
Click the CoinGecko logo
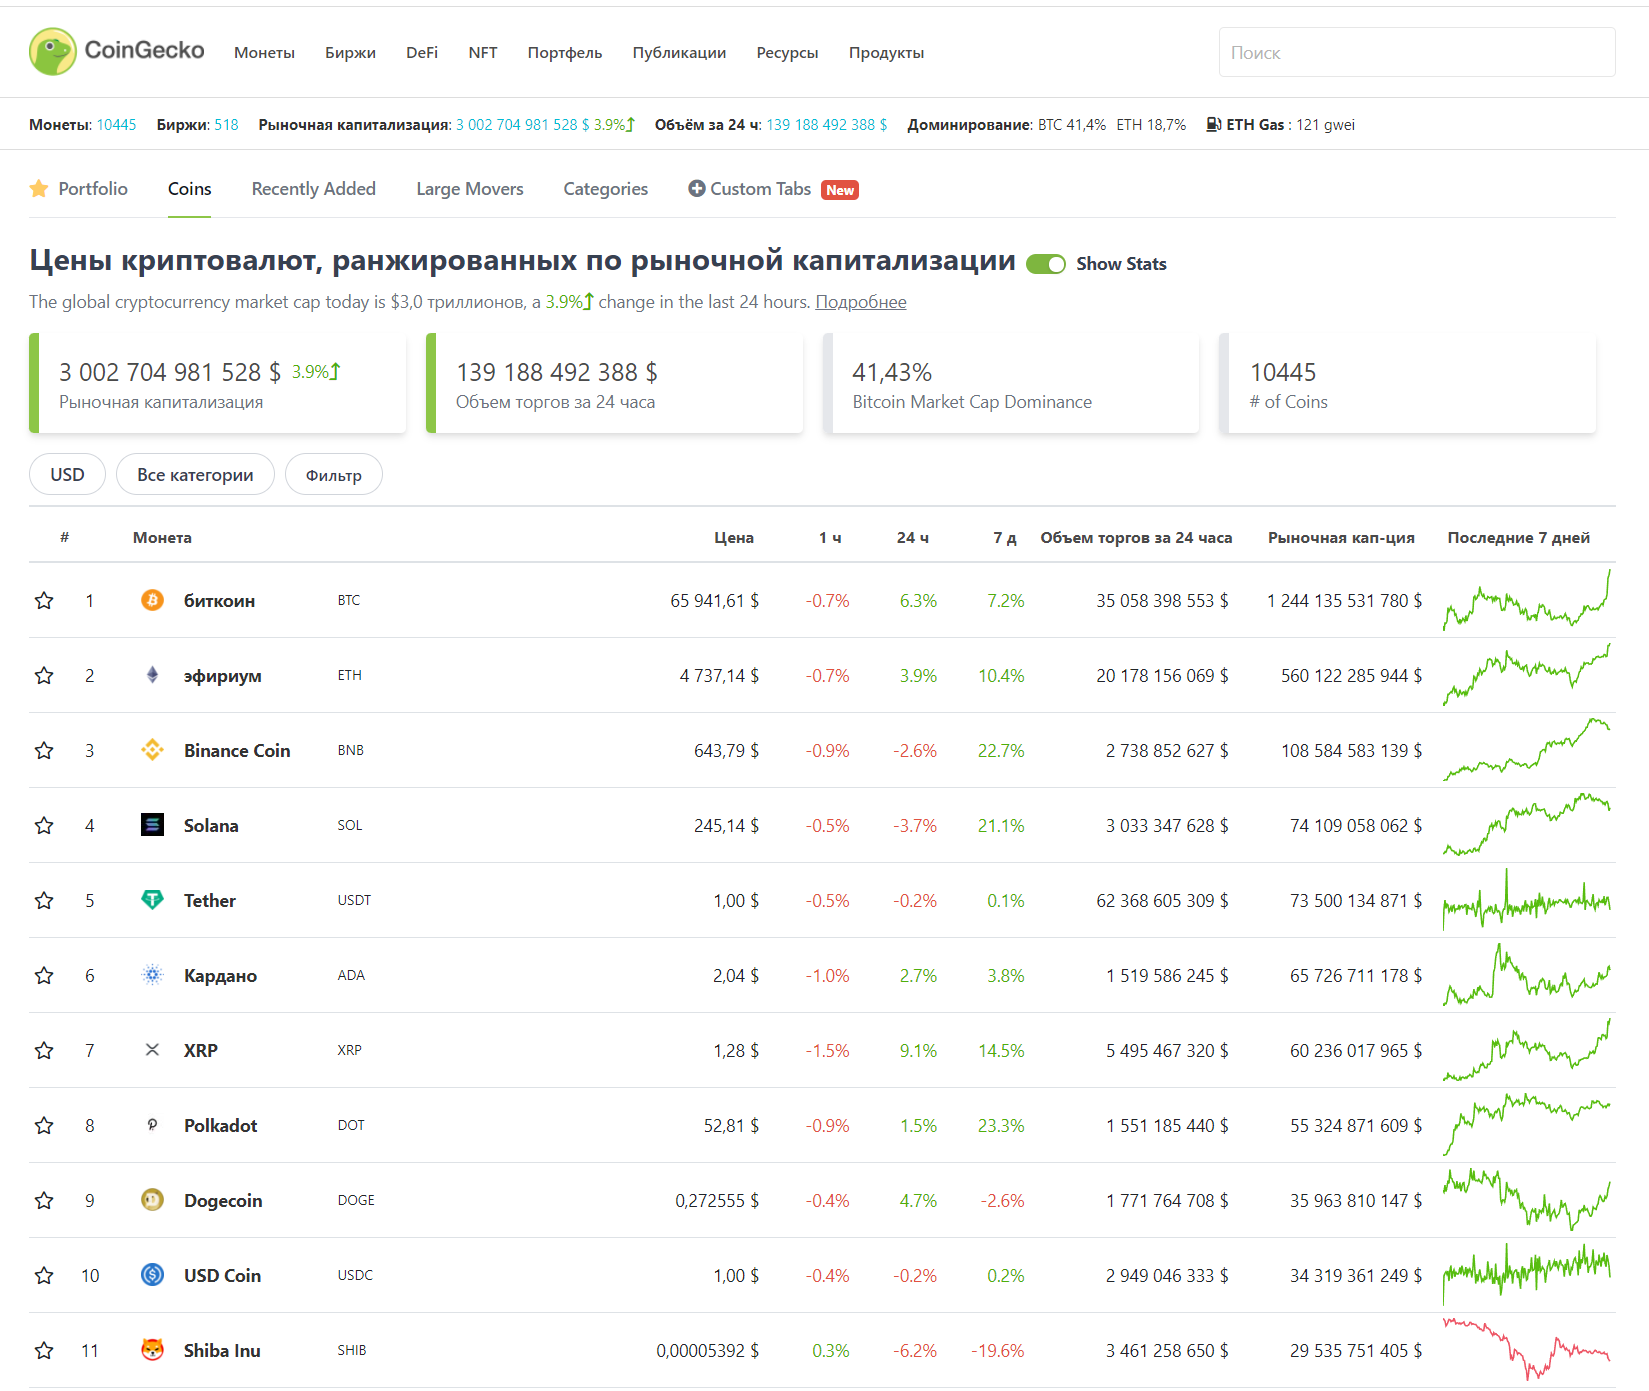117,51
